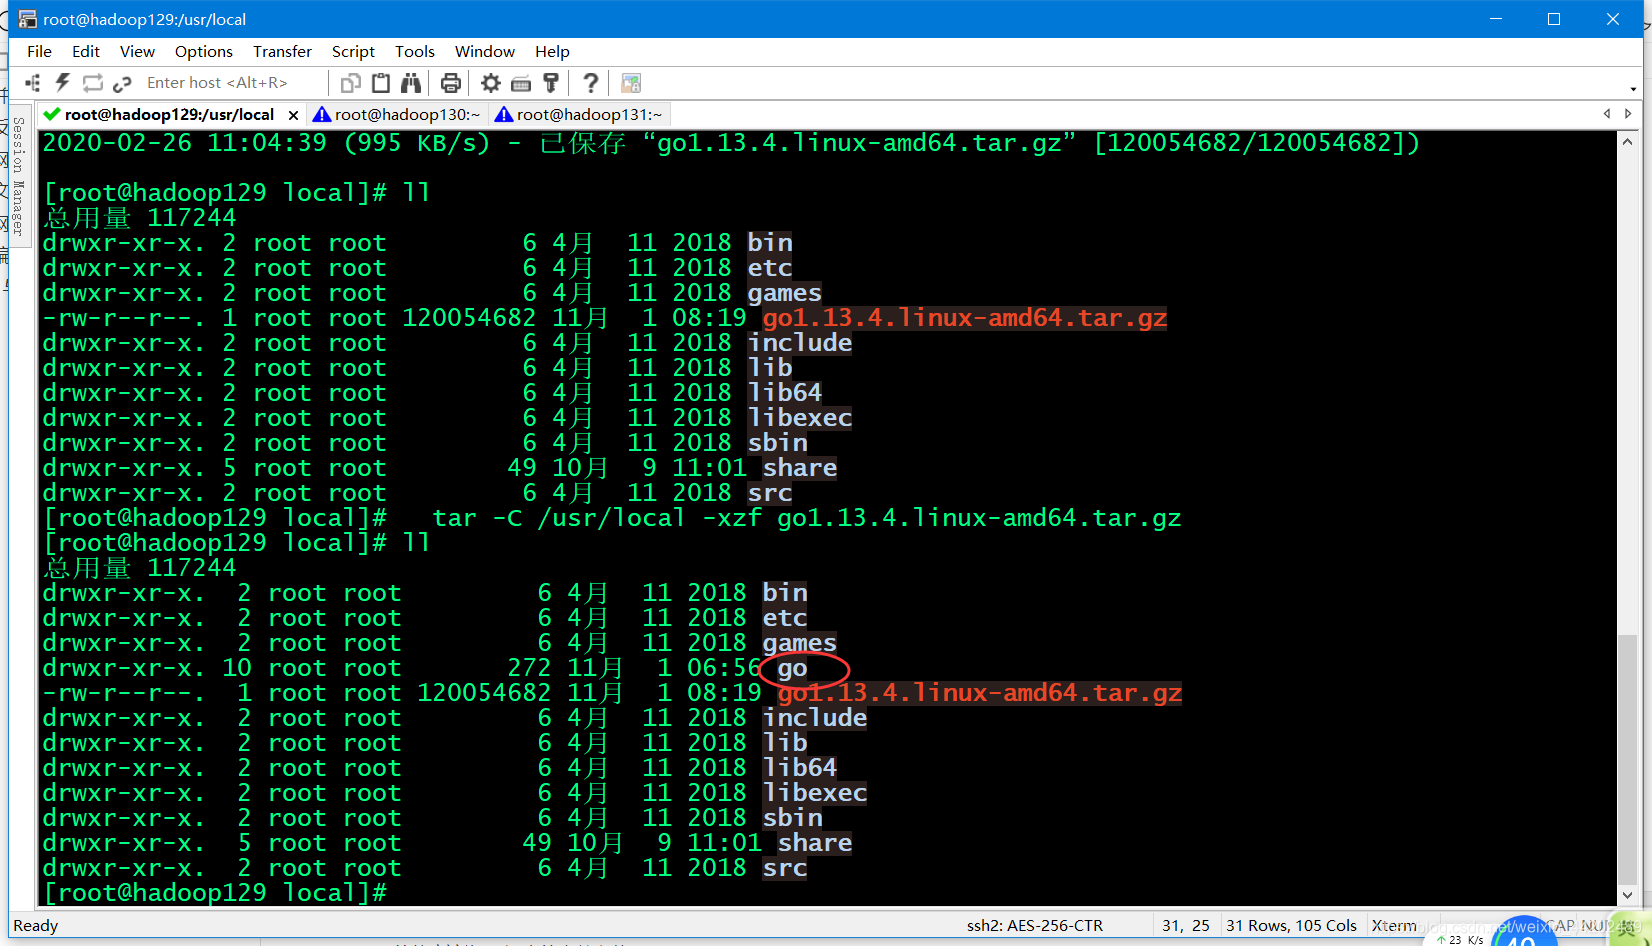Click the toolbar overflow dropdown arrow
The height and width of the screenshot is (946, 1652).
point(1633,89)
